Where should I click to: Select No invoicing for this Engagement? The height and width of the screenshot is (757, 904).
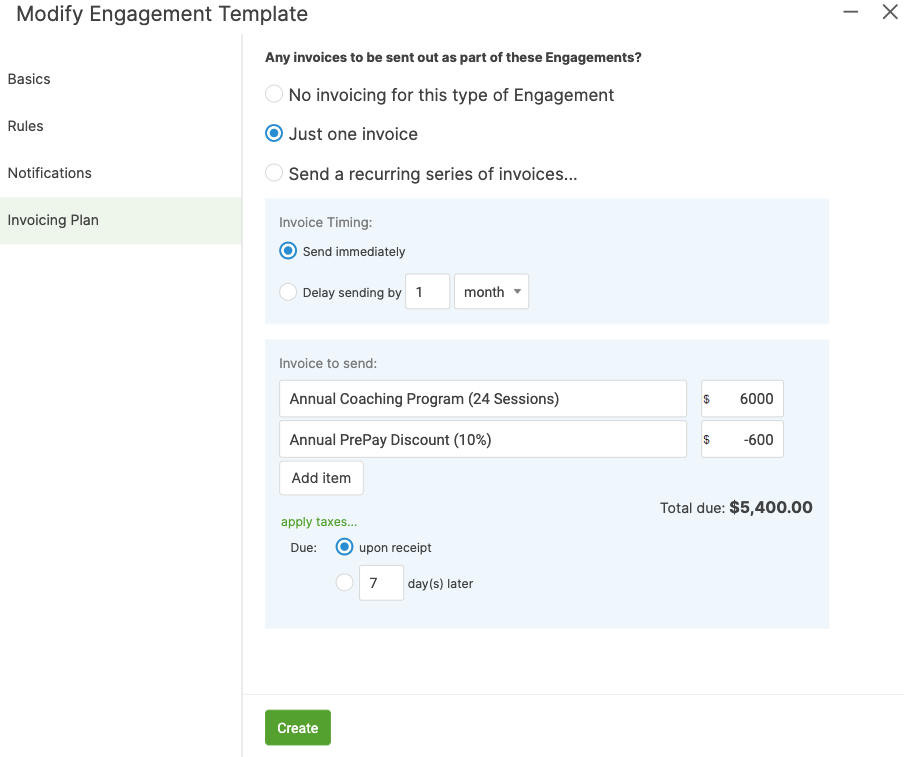pyautogui.click(x=274, y=95)
